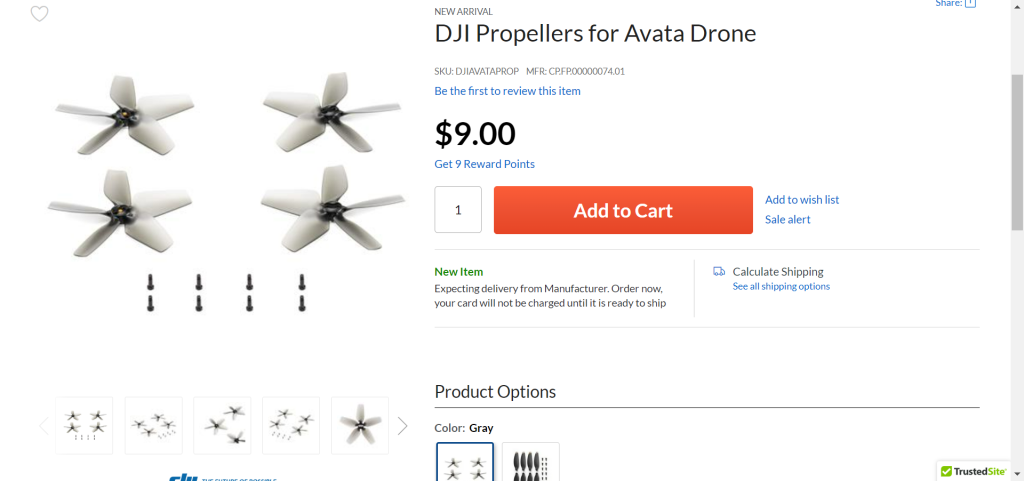
Task: Show previous thumbnails with left chevron
Action: (x=43, y=426)
